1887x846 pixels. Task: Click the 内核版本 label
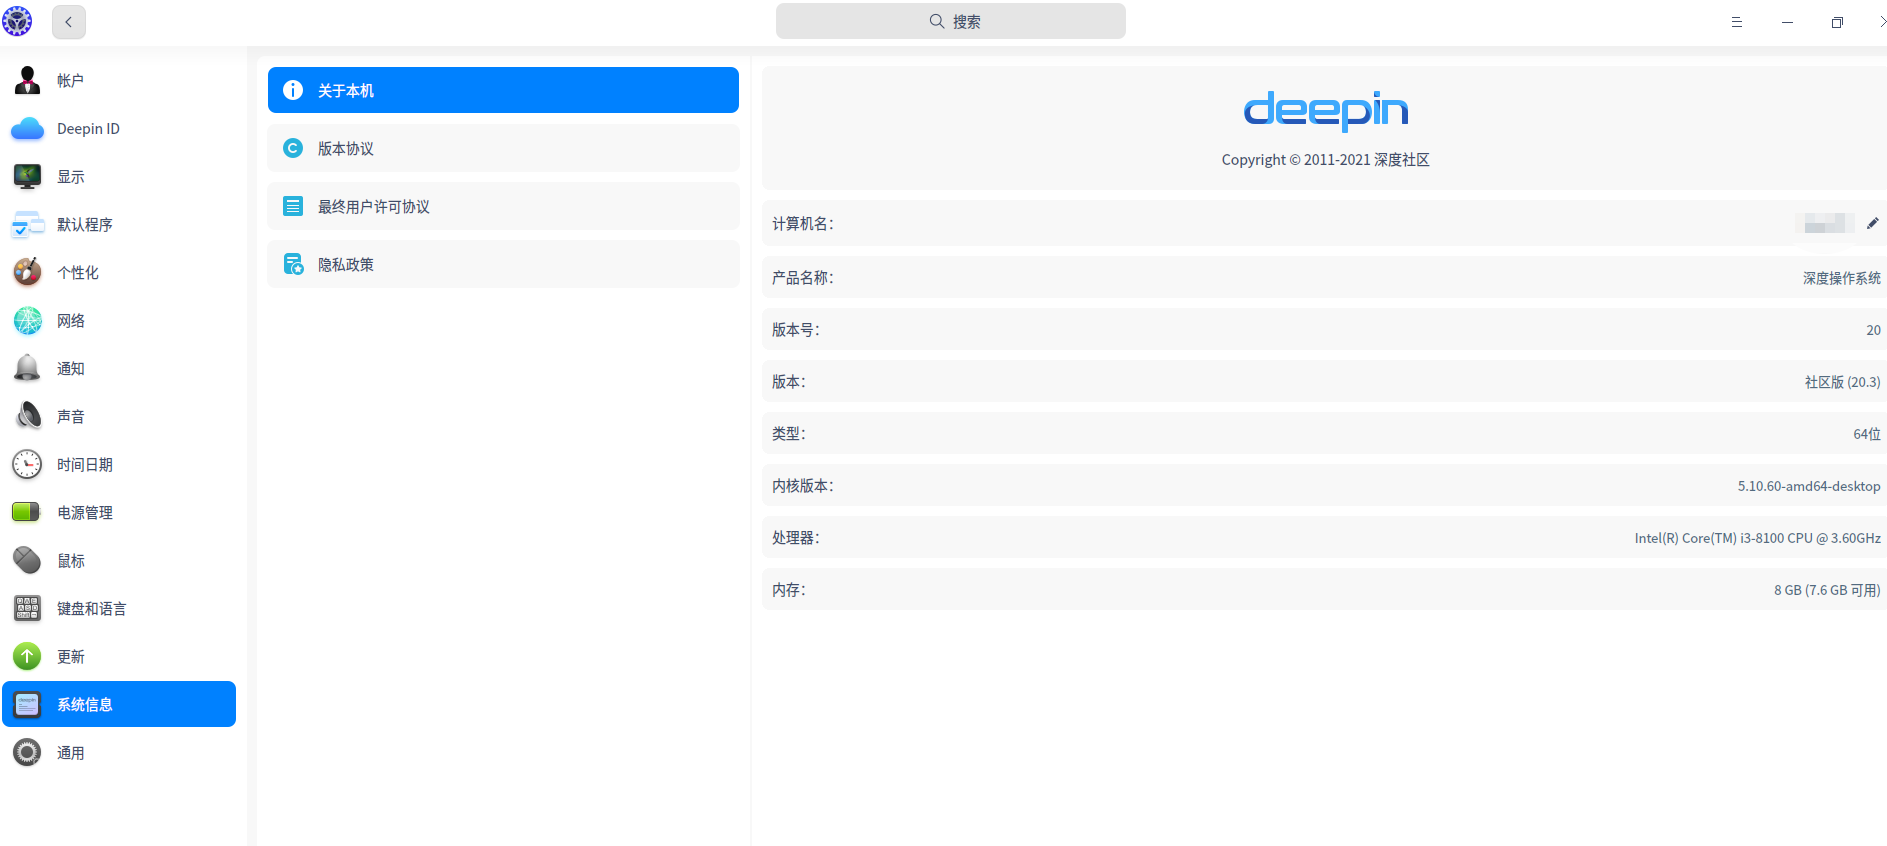(802, 486)
